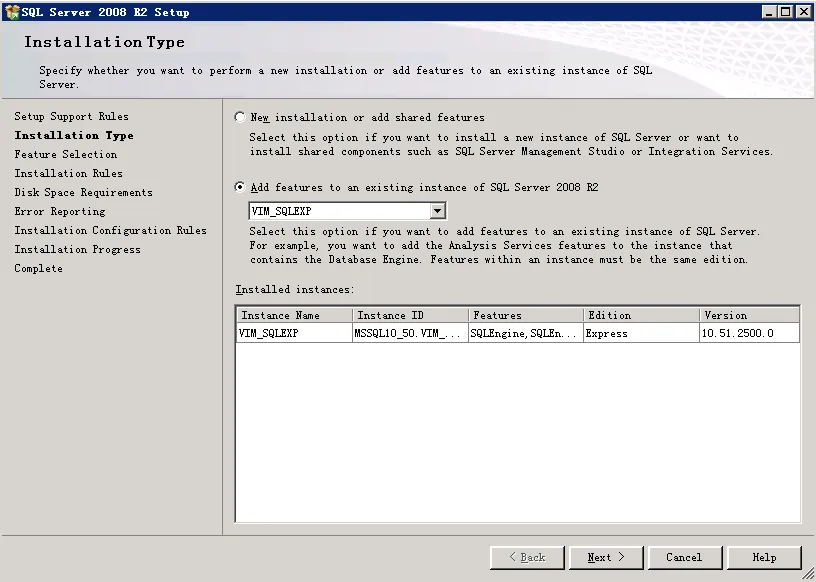Click the 10.51.2500.0 version cell
This screenshot has height=582, width=816.
point(749,333)
